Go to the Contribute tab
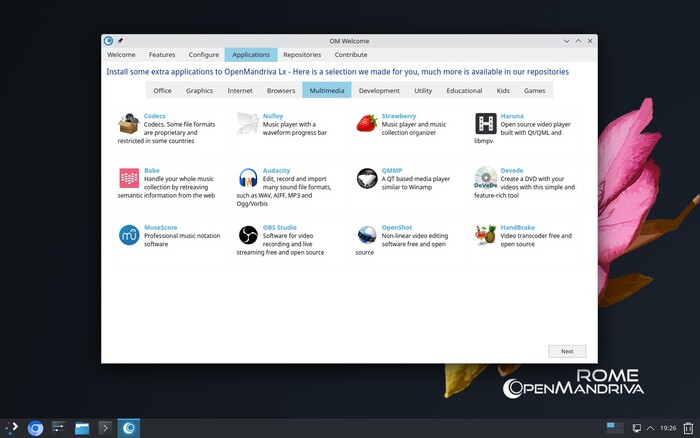This screenshot has height=438, width=700. (351, 54)
